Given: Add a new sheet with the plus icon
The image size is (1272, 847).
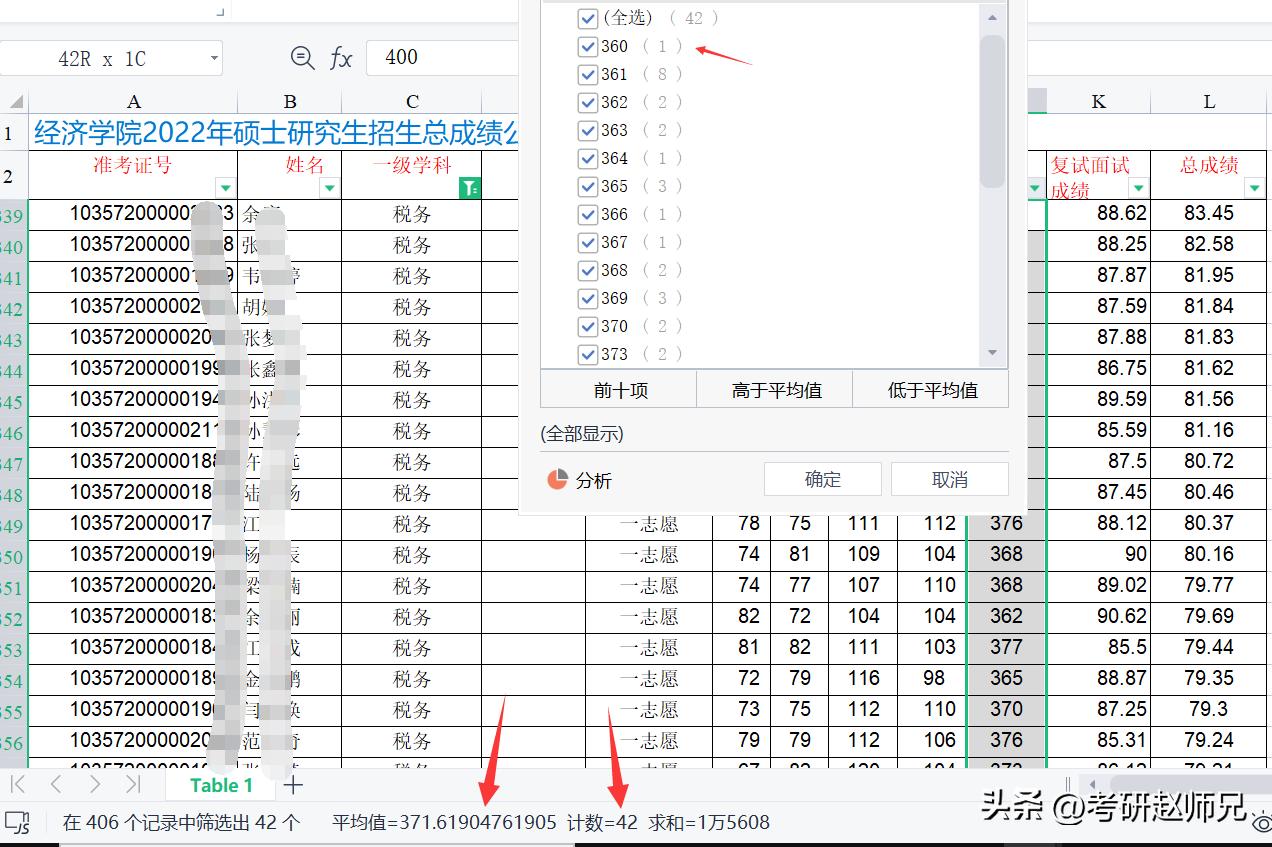Looking at the screenshot, I should click(x=292, y=785).
